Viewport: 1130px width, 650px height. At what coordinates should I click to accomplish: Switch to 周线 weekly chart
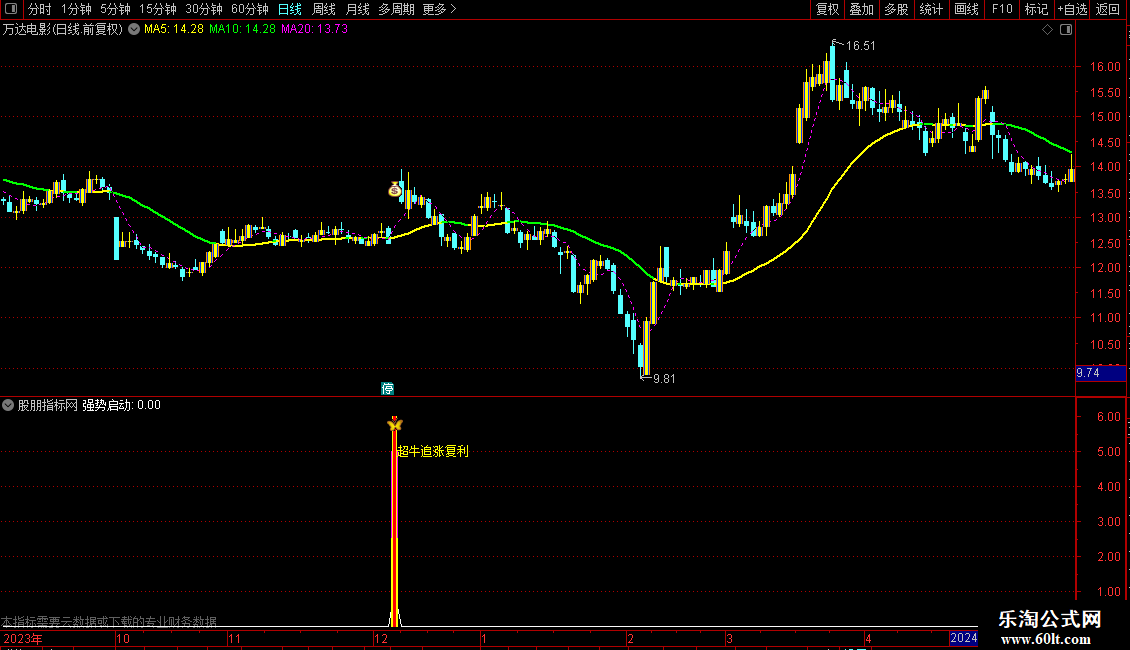[x=324, y=9]
